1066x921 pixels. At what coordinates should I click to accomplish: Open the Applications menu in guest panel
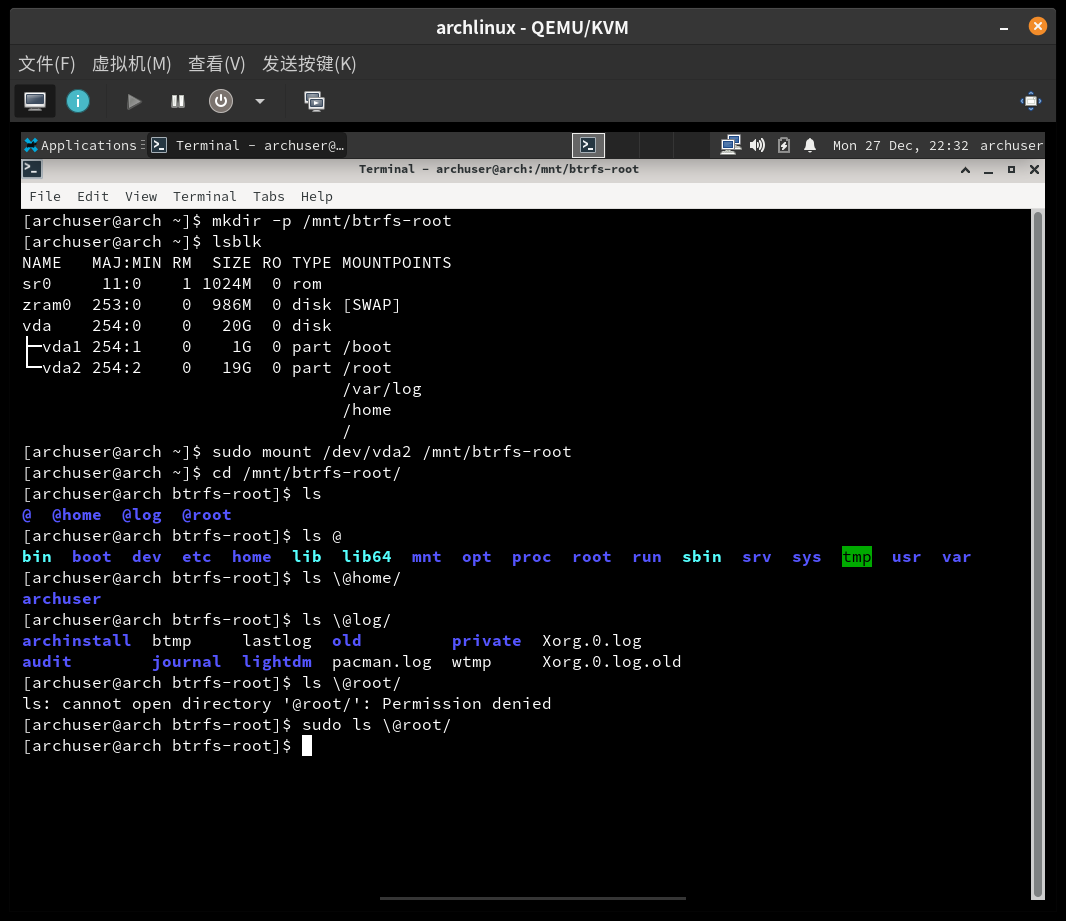click(x=84, y=145)
